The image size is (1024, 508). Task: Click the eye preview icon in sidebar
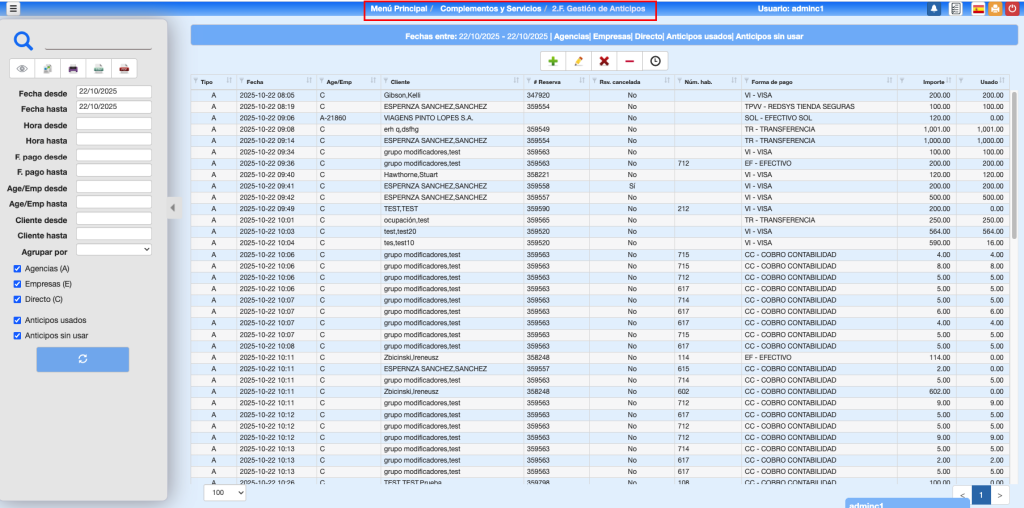pyautogui.click(x=22, y=69)
